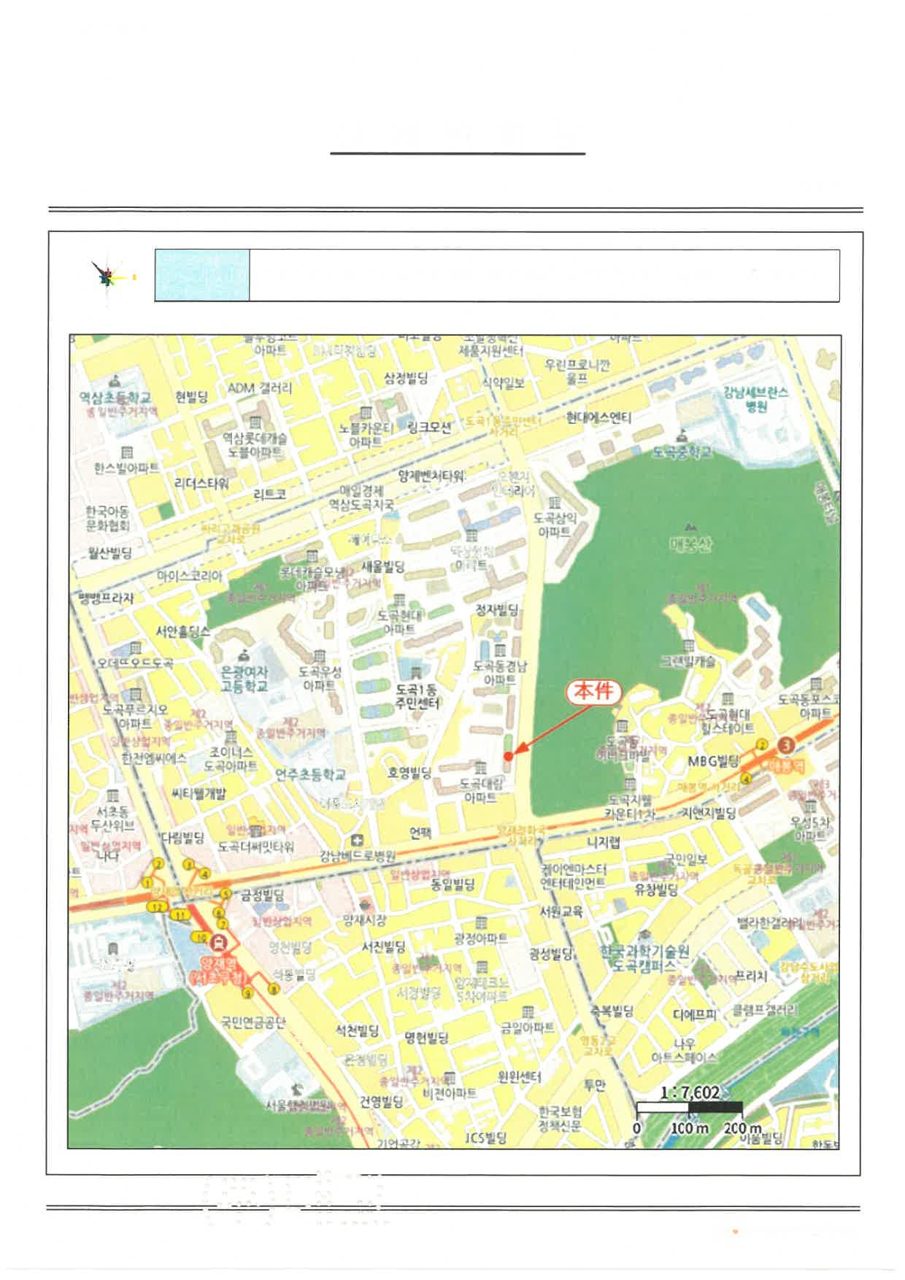Click the 언주초등학교 label

[310, 774]
